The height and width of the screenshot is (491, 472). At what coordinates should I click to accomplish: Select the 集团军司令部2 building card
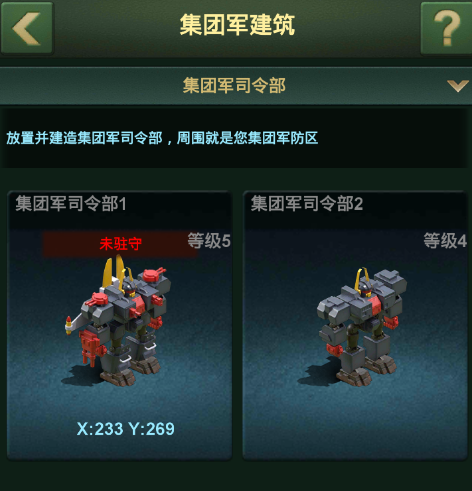pos(355,326)
